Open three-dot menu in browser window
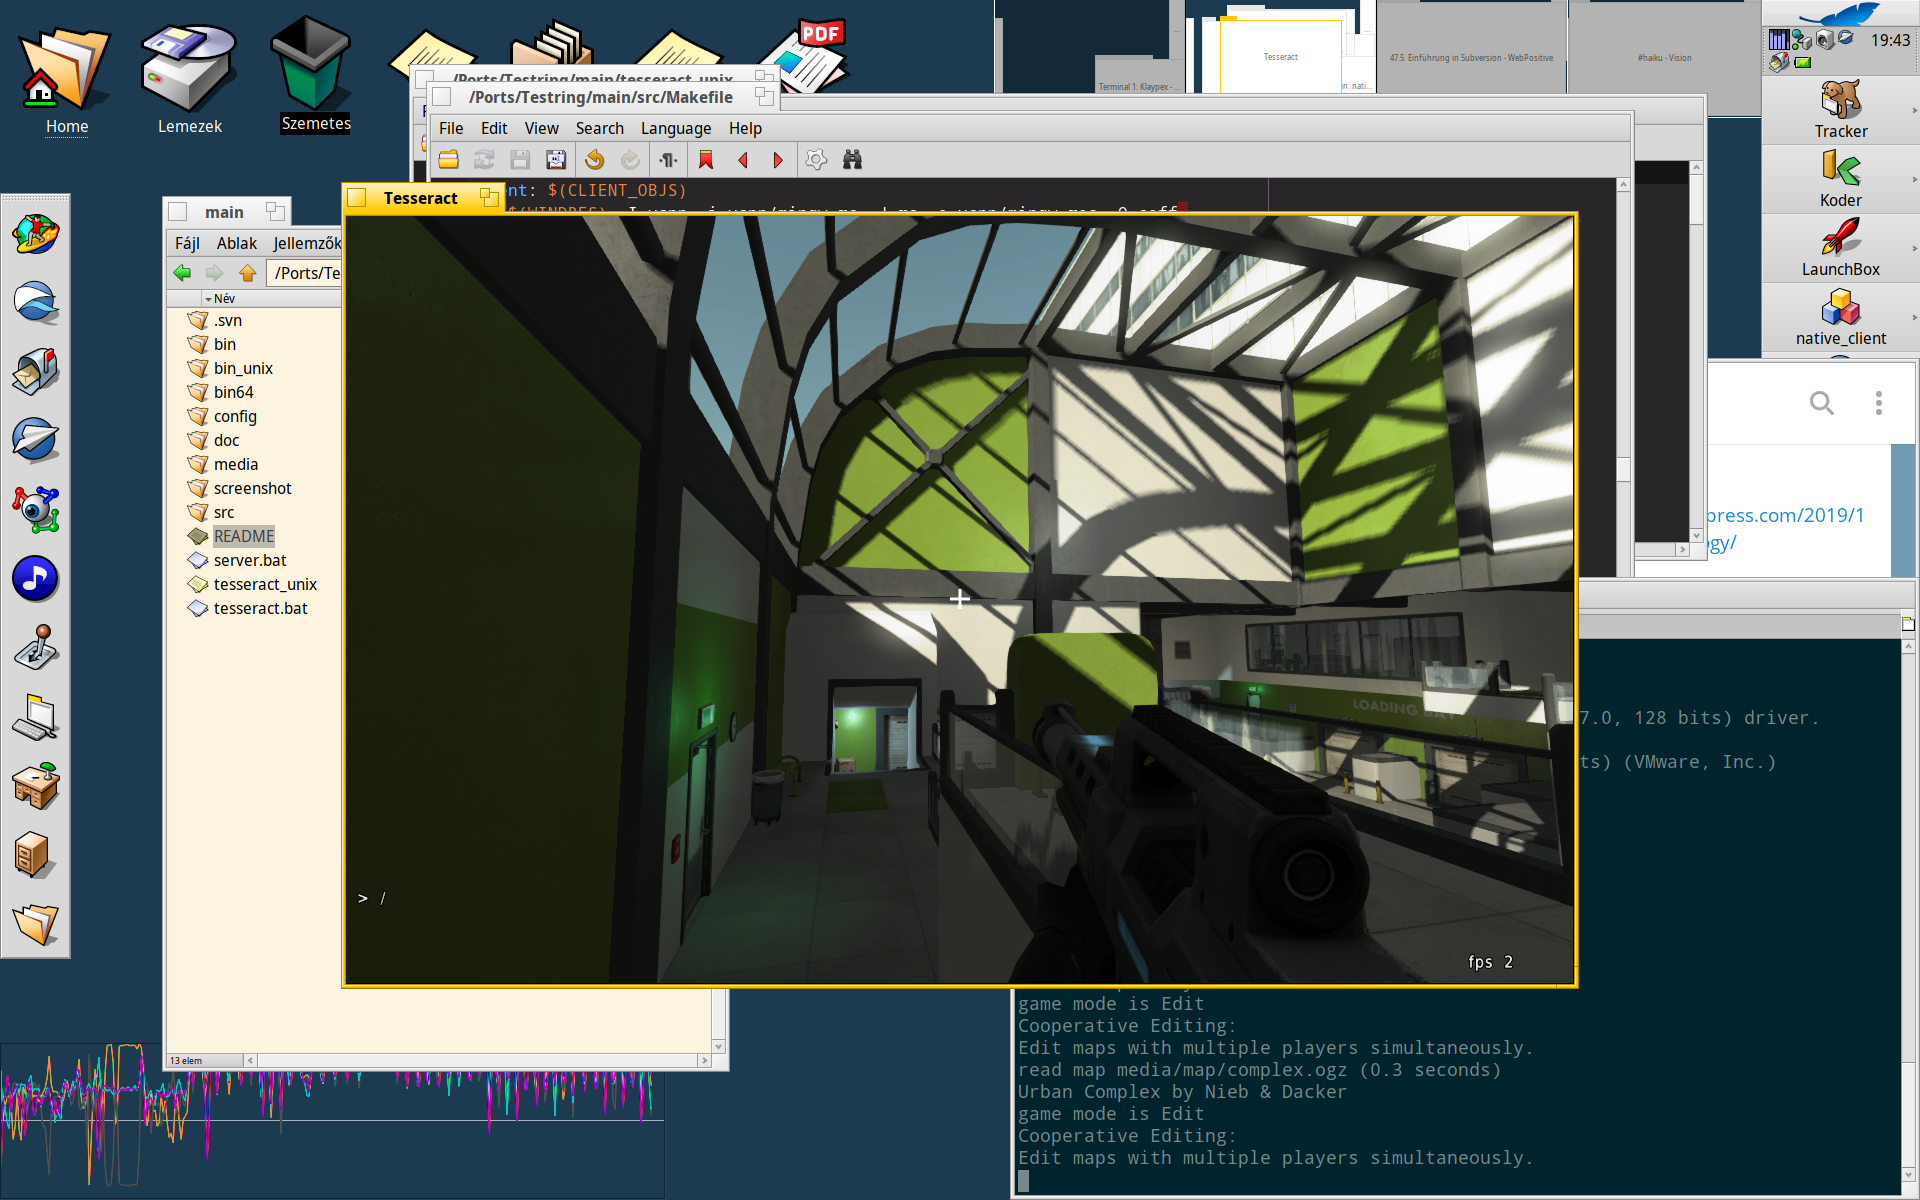Image resolution: width=1920 pixels, height=1200 pixels. [1878, 403]
